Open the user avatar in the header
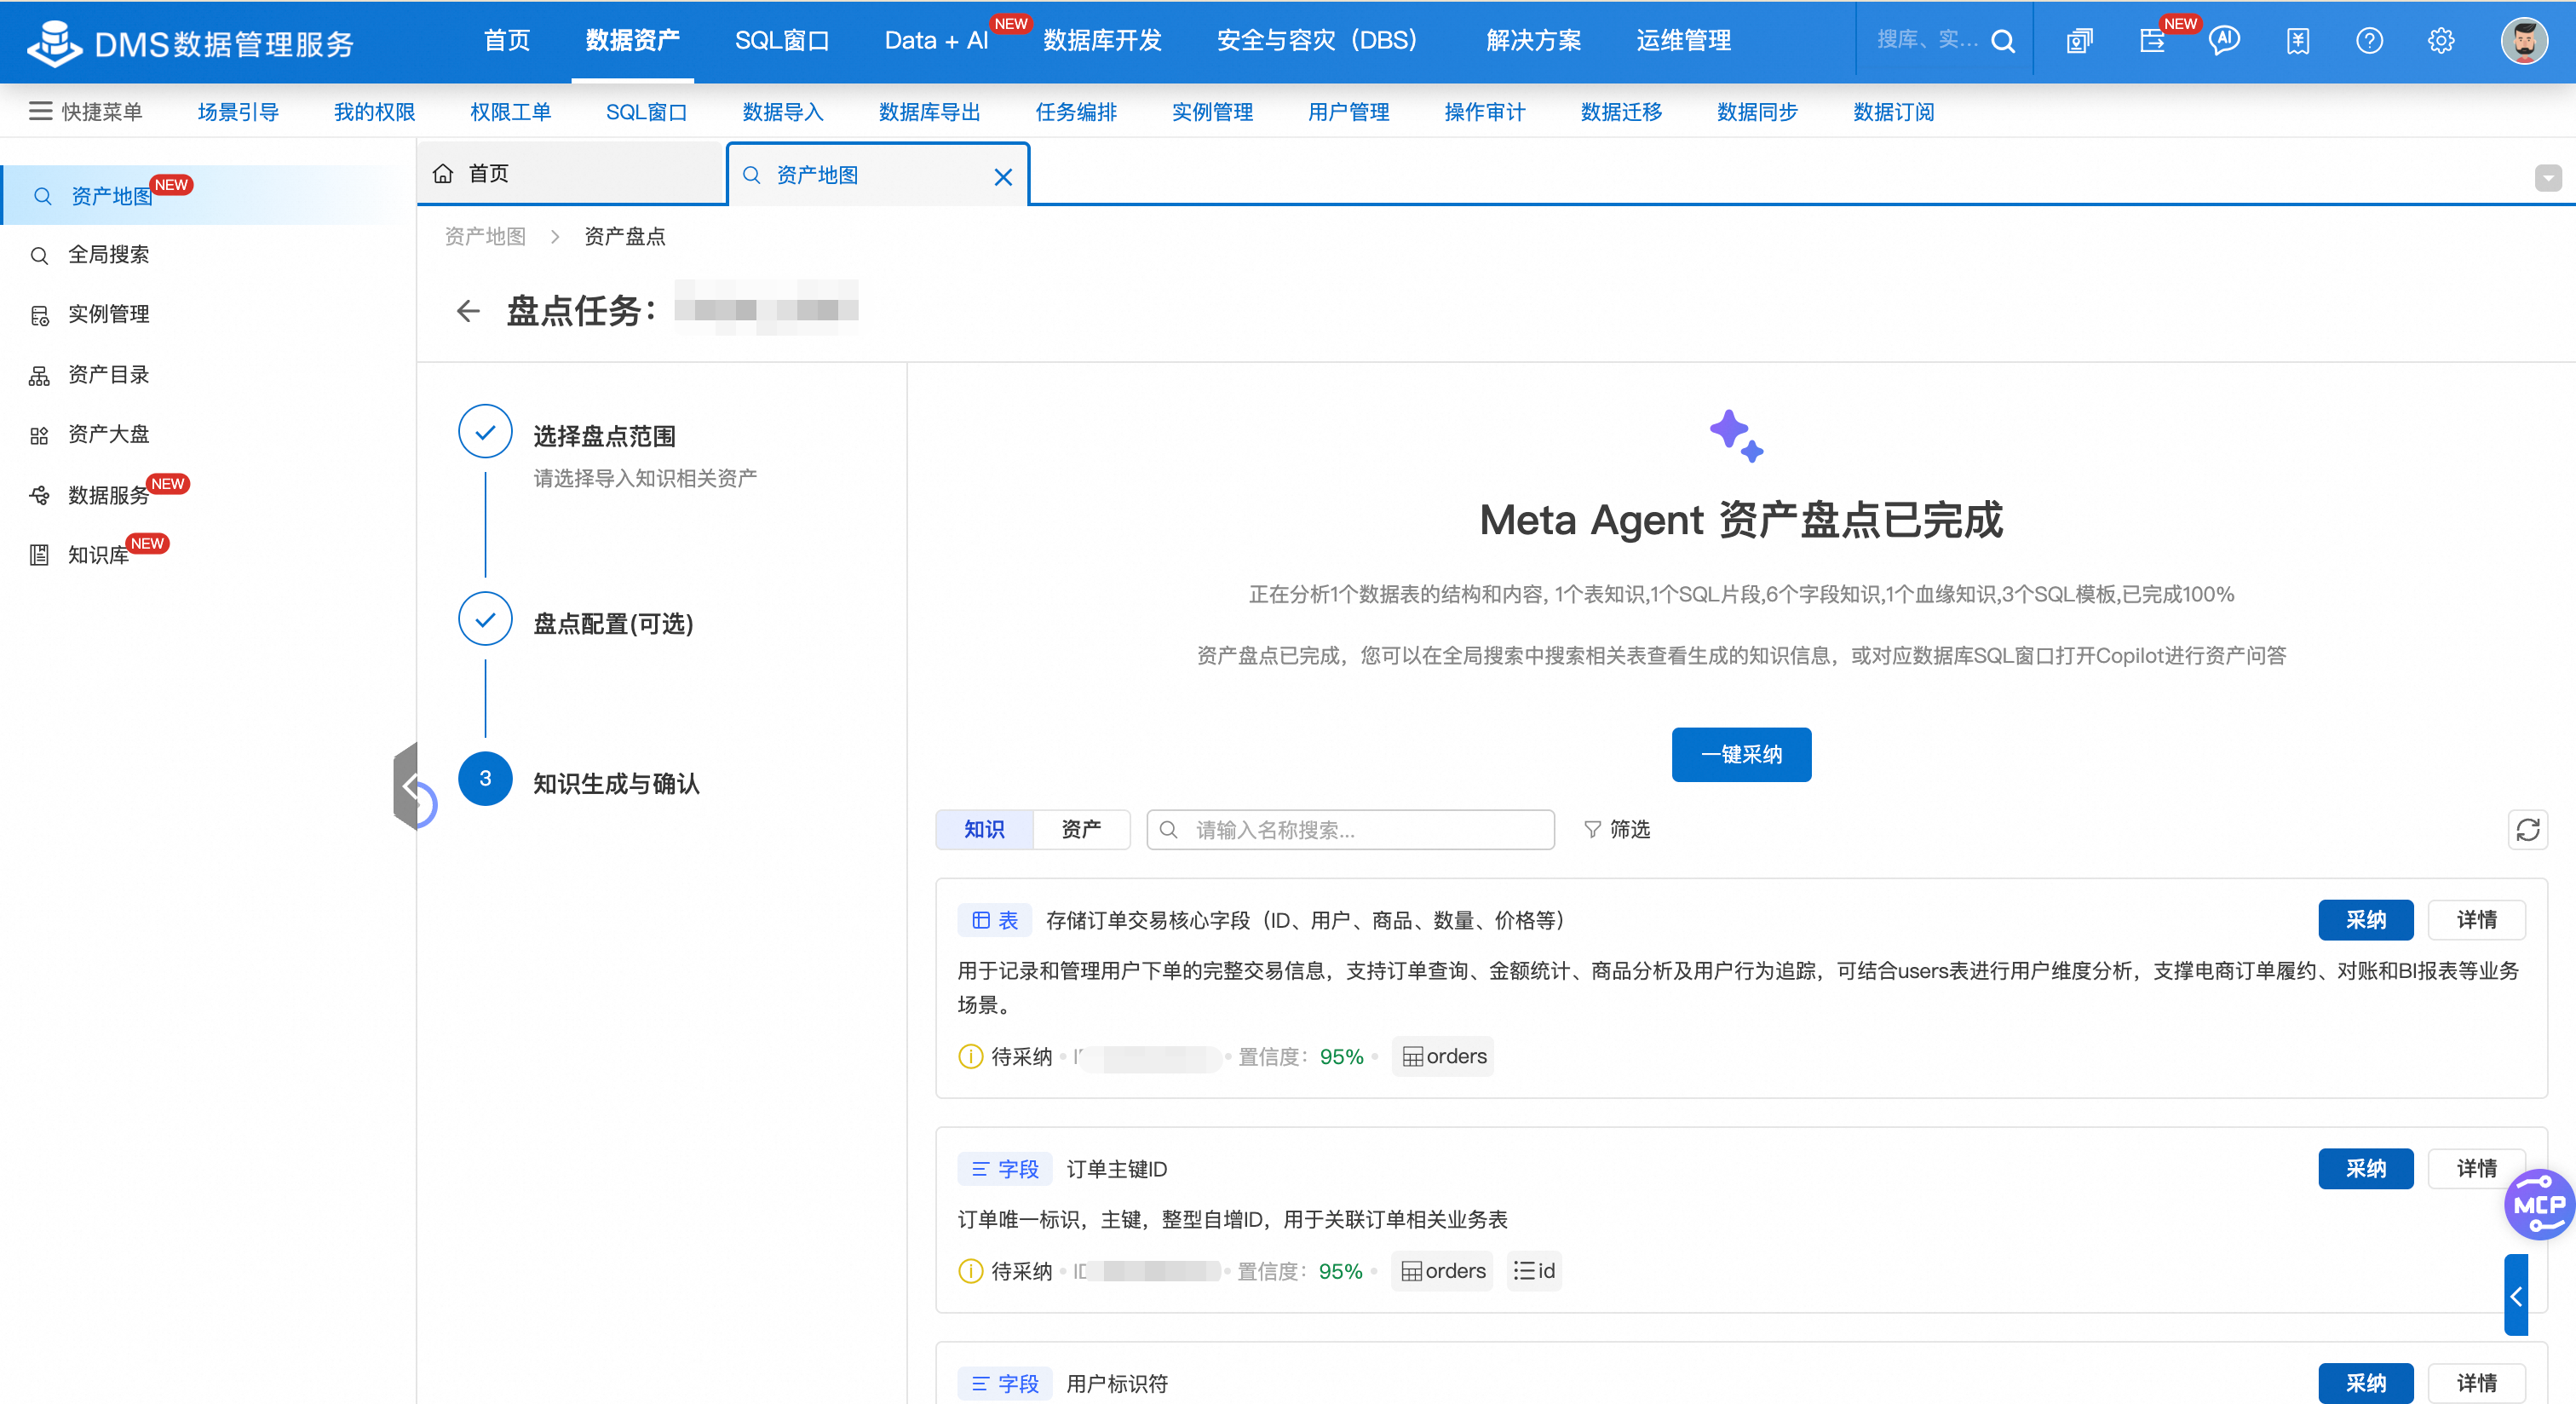This screenshot has width=2576, height=1404. (2523, 41)
